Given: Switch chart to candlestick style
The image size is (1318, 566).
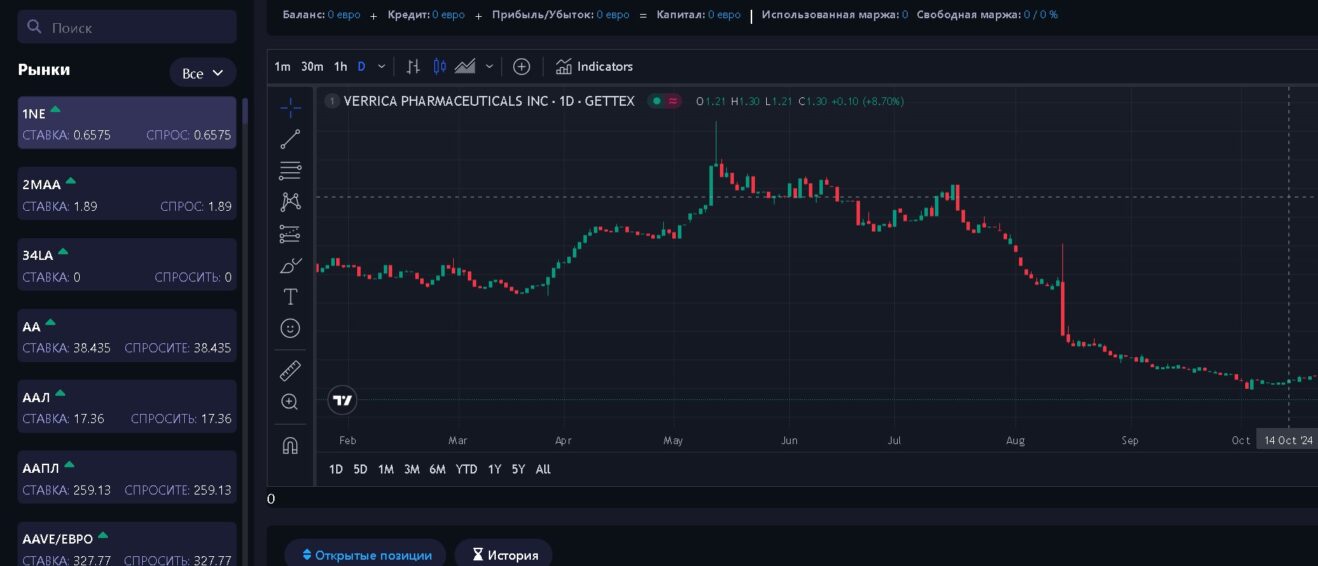Looking at the screenshot, I should 440,67.
